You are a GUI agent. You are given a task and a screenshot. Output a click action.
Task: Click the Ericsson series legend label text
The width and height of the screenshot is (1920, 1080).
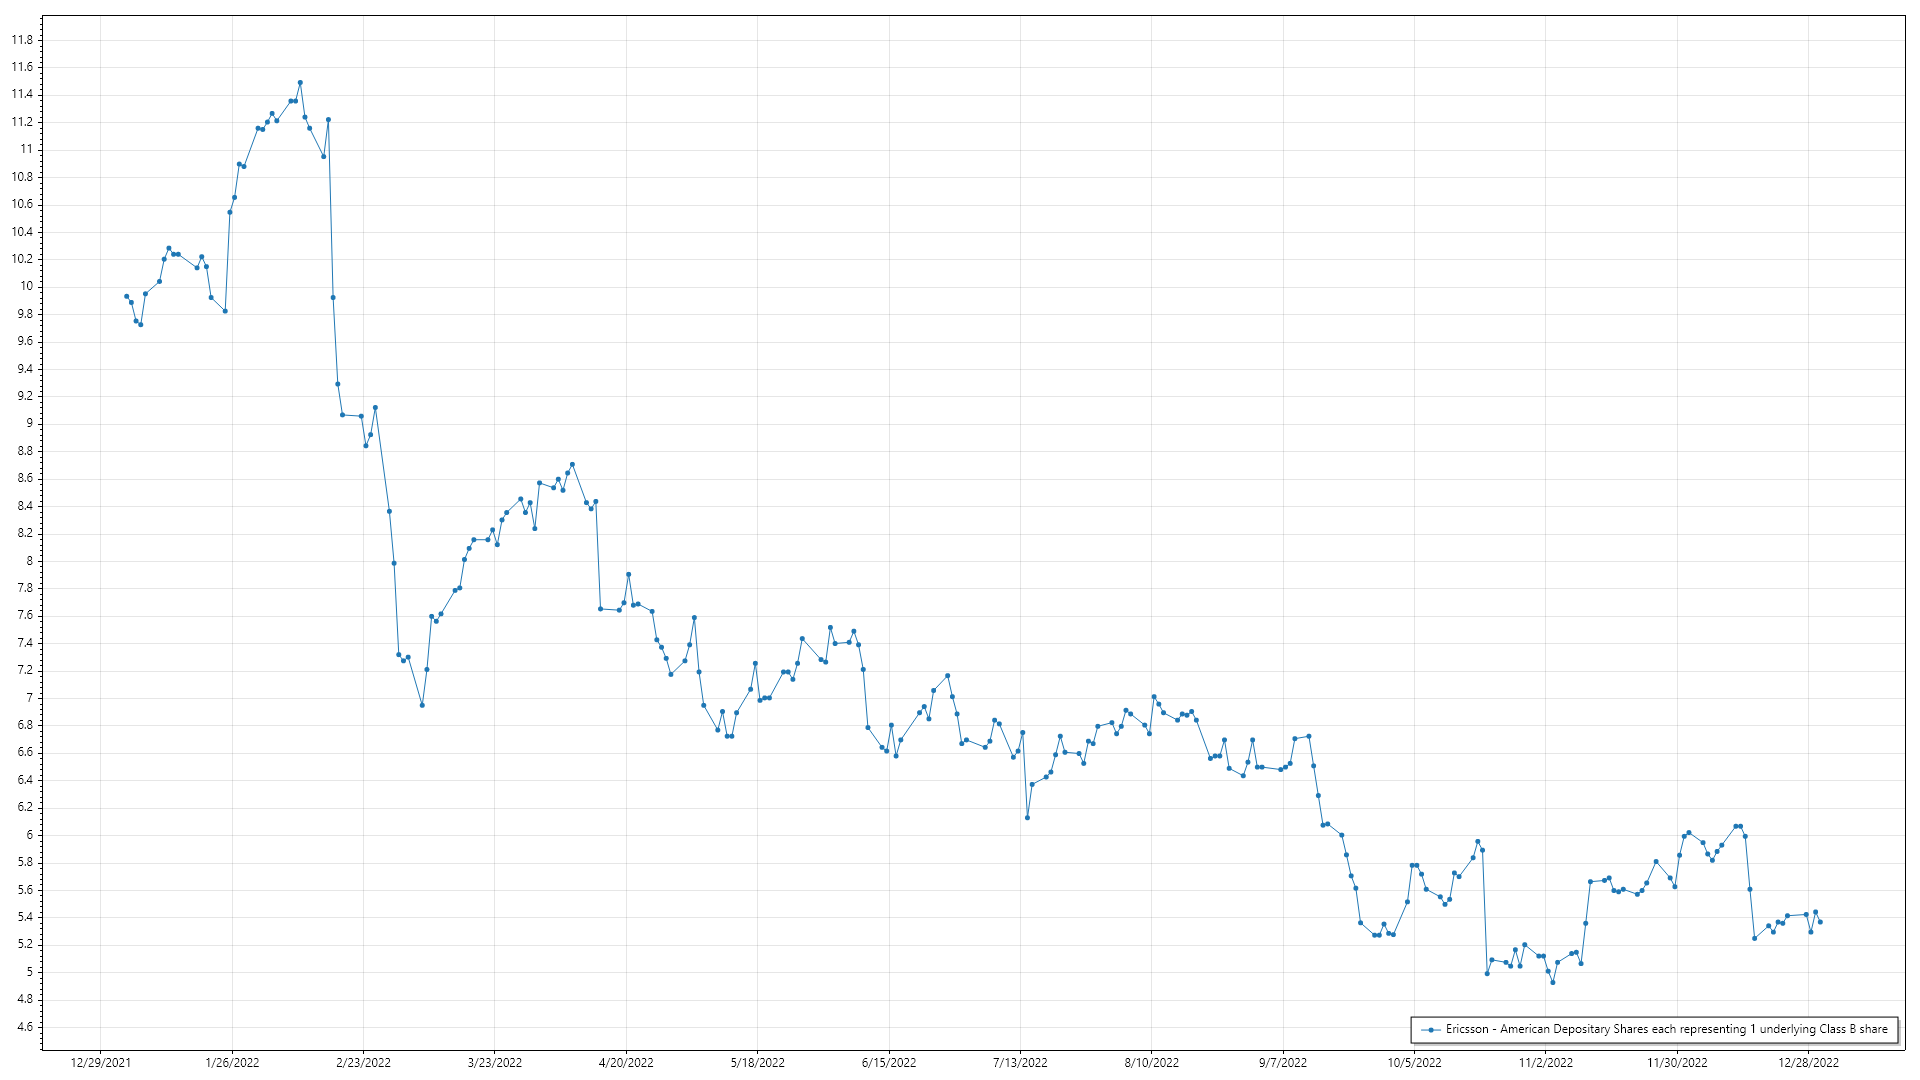click(x=1666, y=1029)
